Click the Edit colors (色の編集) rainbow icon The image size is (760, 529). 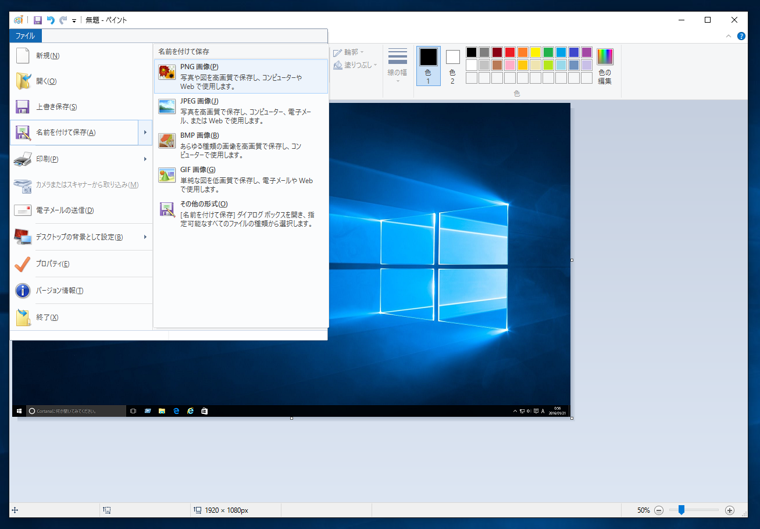coord(604,57)
